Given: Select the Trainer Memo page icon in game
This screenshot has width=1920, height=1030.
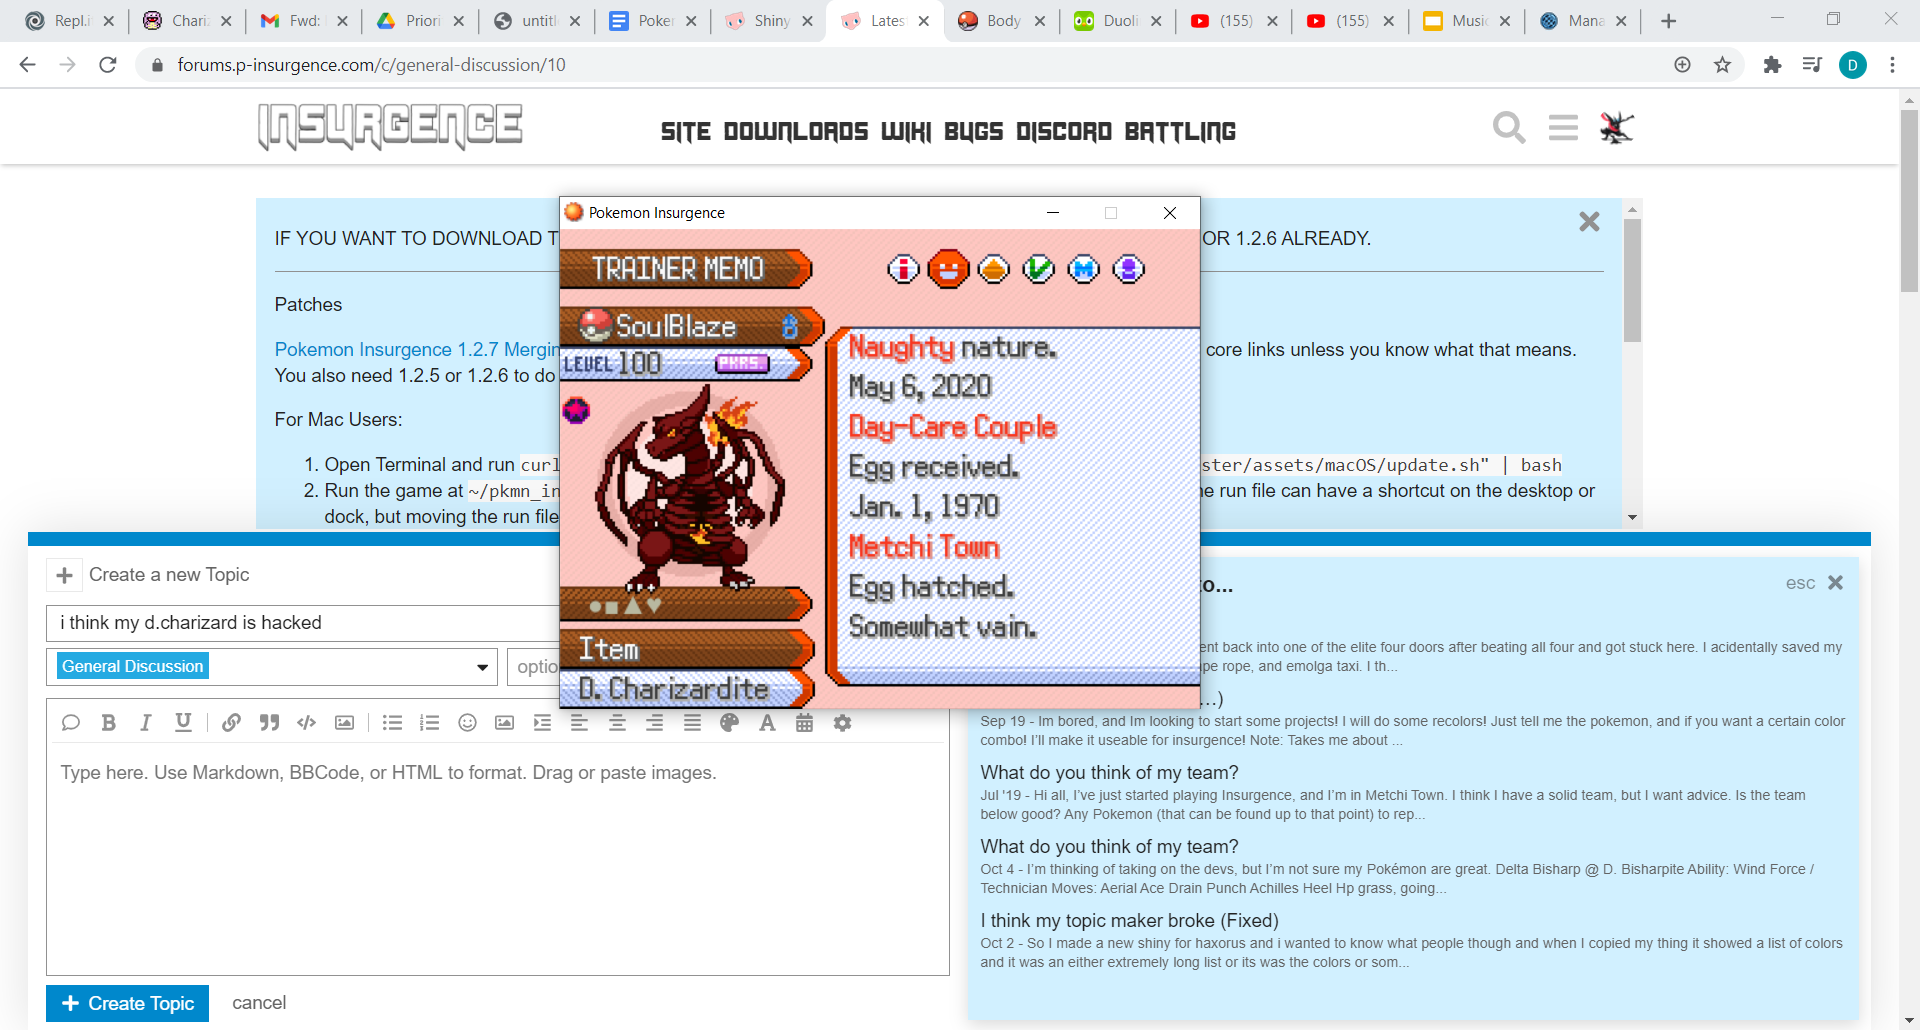Looking at the screenshot, I should pyautogui.click(x=948, y=269).
